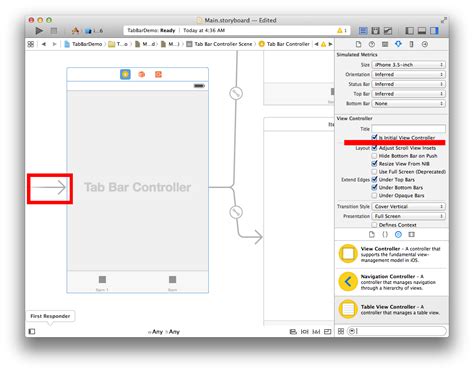The image size is (474, 372).
Task: Toggle Under Top Bars checkbox
Action: tap(374, 179)
